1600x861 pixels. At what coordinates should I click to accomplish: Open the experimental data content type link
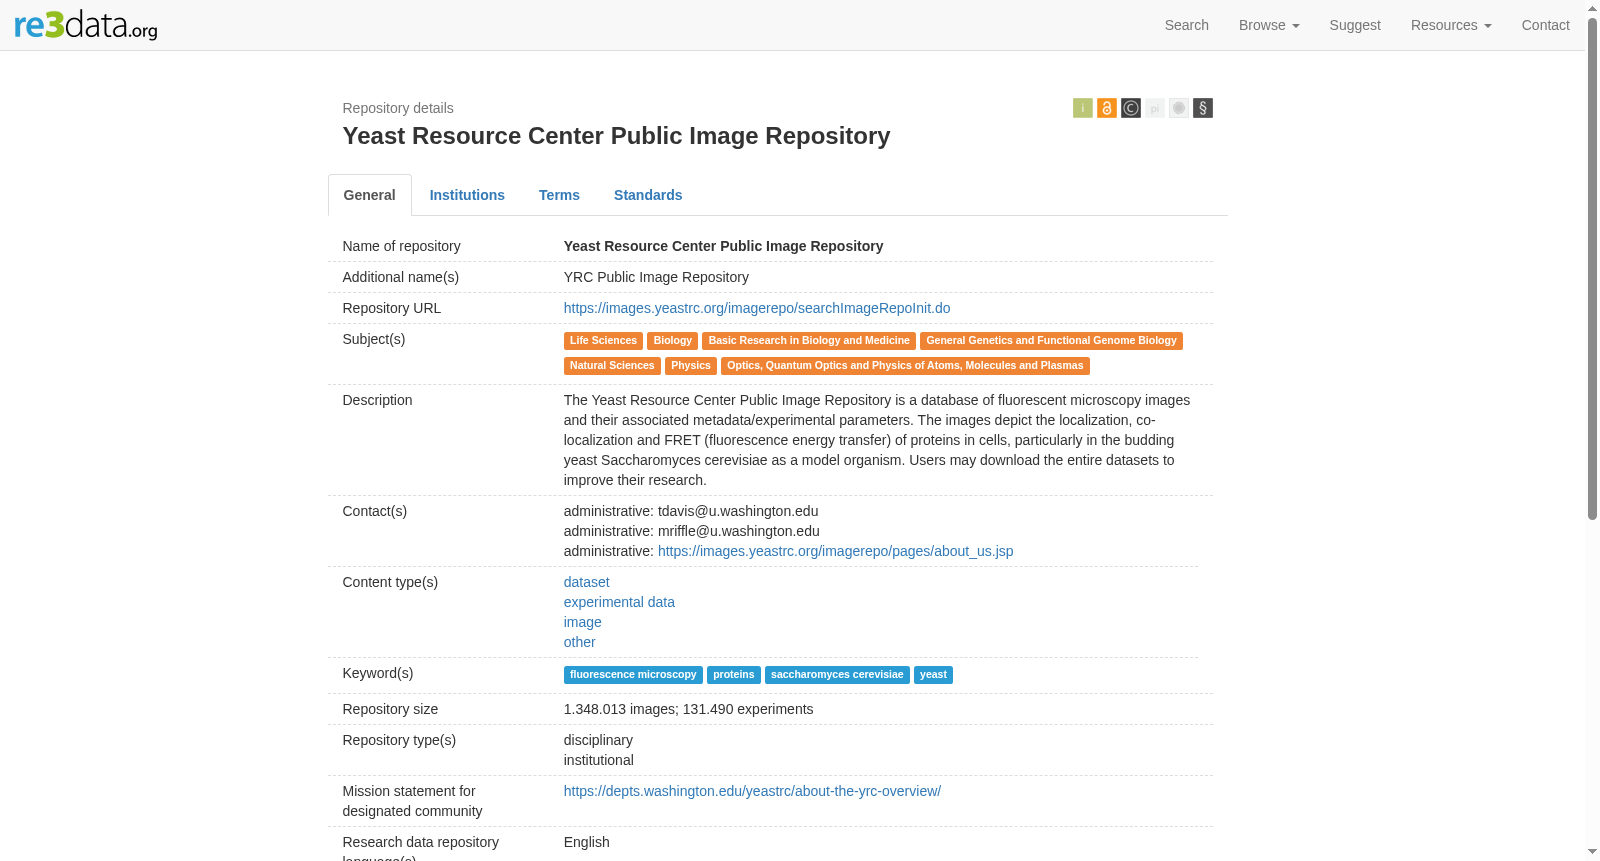619,602
